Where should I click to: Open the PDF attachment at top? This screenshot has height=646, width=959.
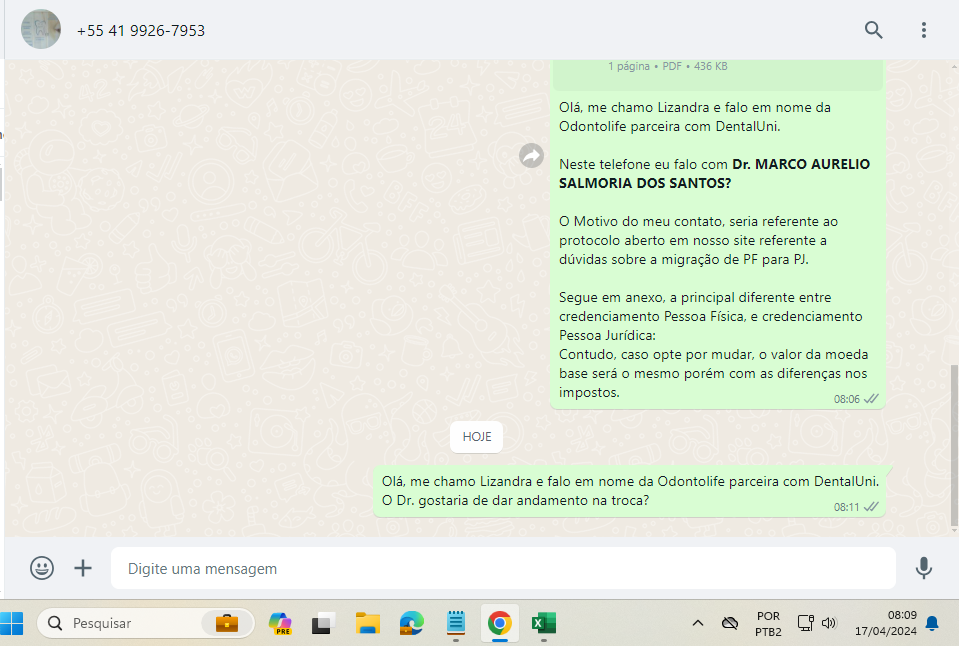point(717,70)
